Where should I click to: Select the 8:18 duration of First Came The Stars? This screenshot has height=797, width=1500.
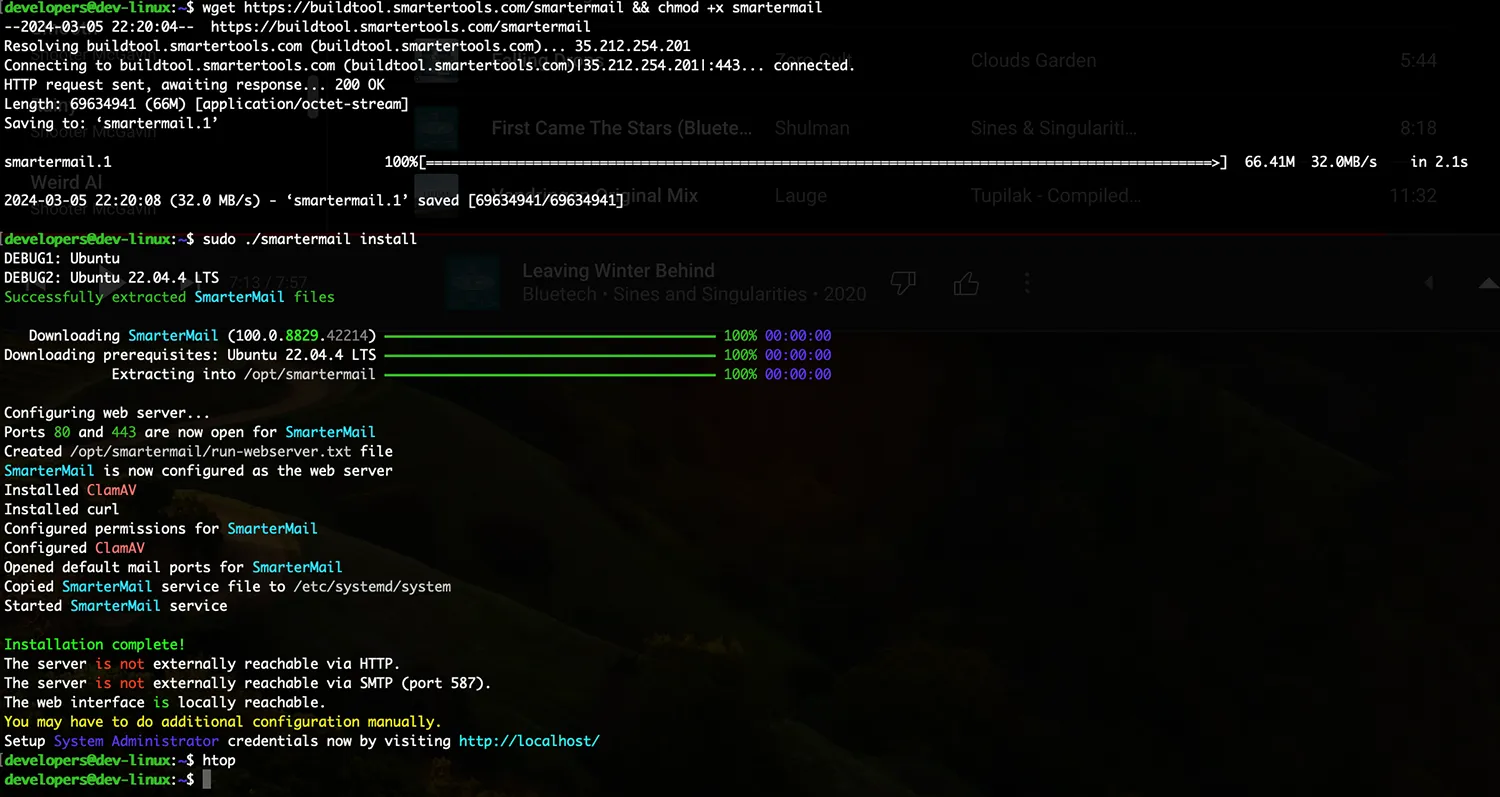pos(1417,128)
